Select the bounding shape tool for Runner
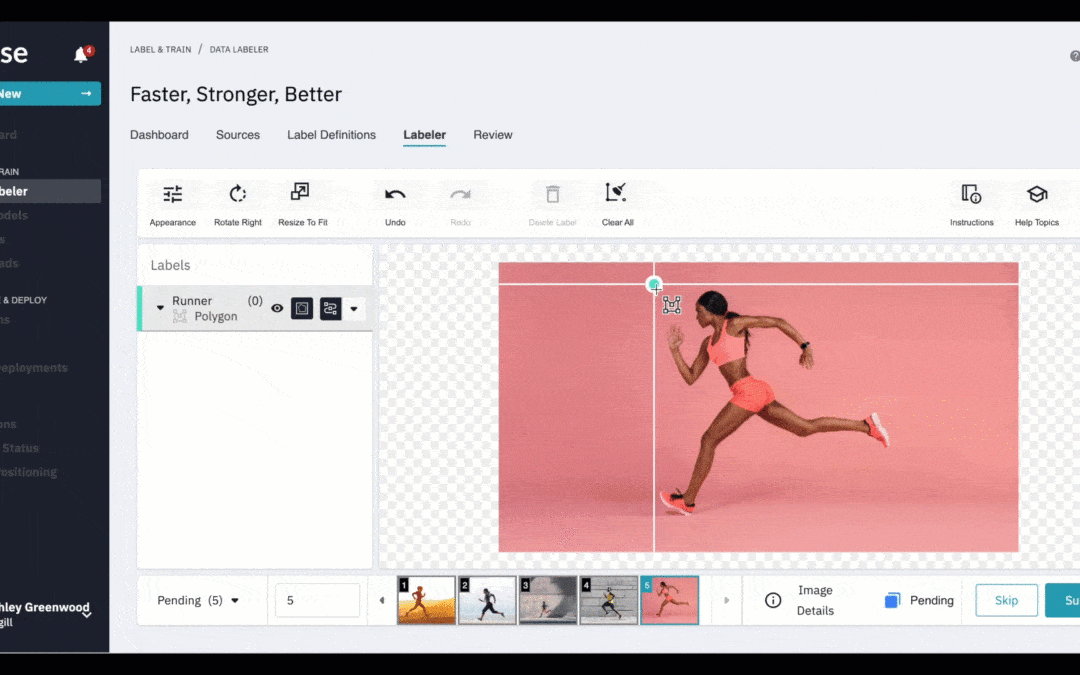1080x675 pixels. click(302, 309)
